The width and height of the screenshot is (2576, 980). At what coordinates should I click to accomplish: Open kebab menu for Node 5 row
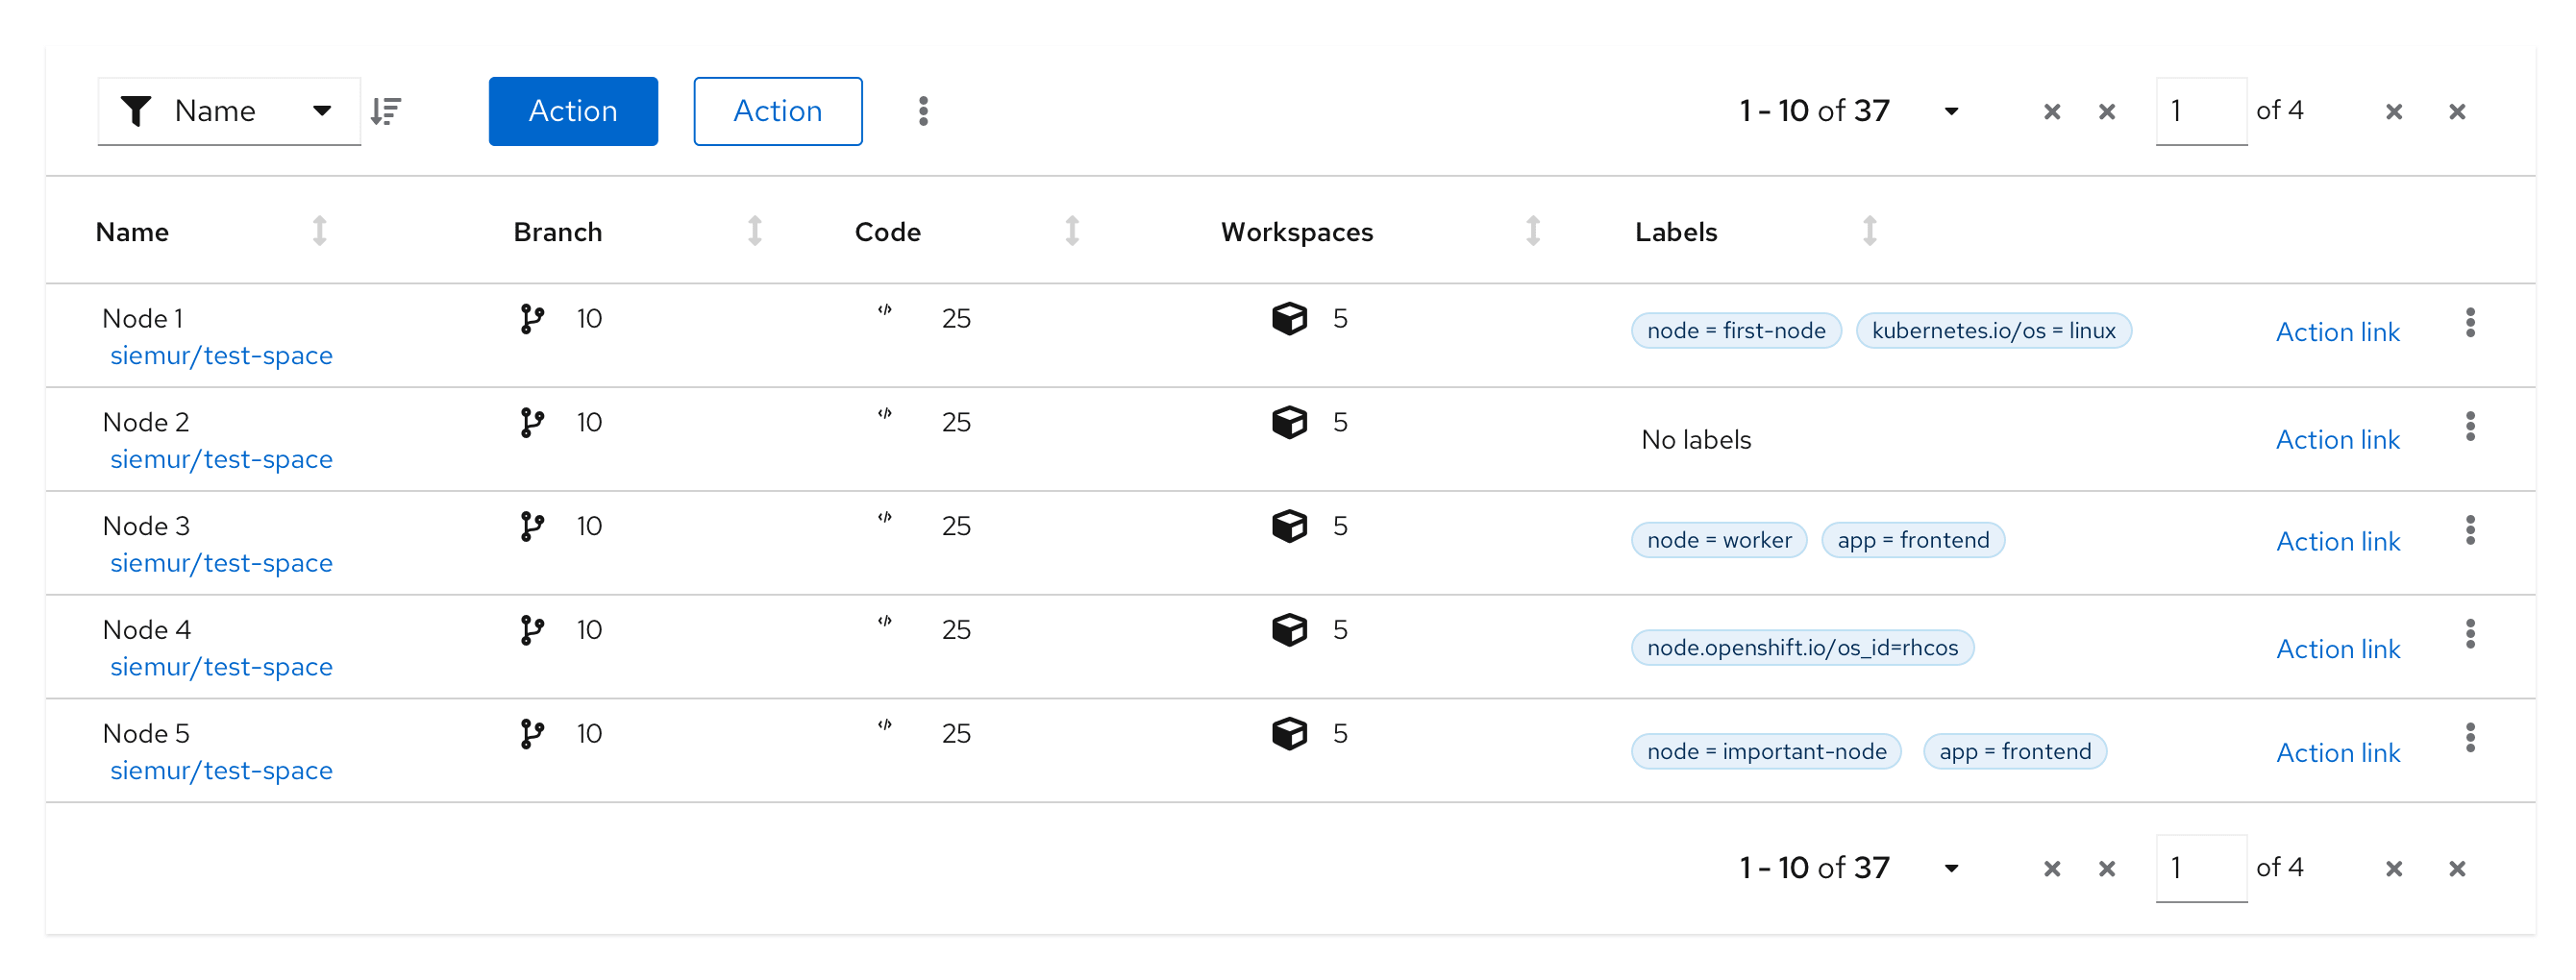point(2469,738)
